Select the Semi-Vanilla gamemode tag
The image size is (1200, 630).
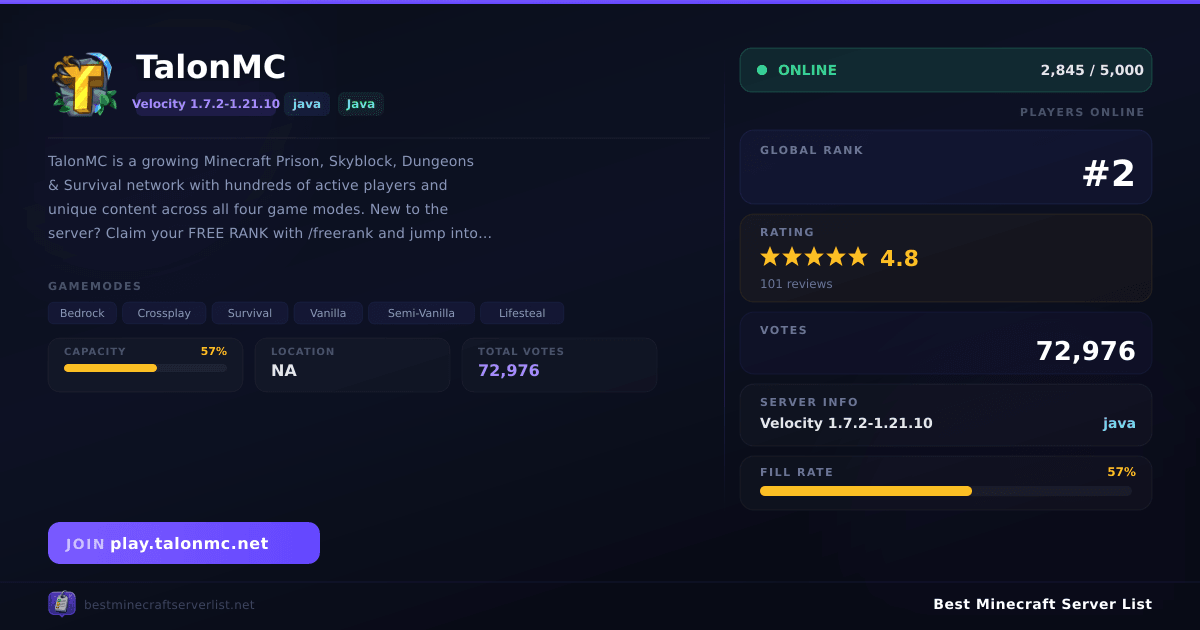[x=421, y=313]
